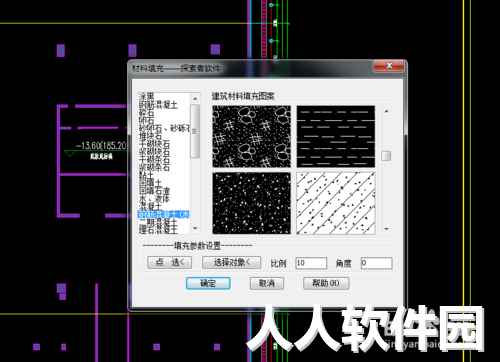Click the material list scroll-down arrow

(195, 229)
